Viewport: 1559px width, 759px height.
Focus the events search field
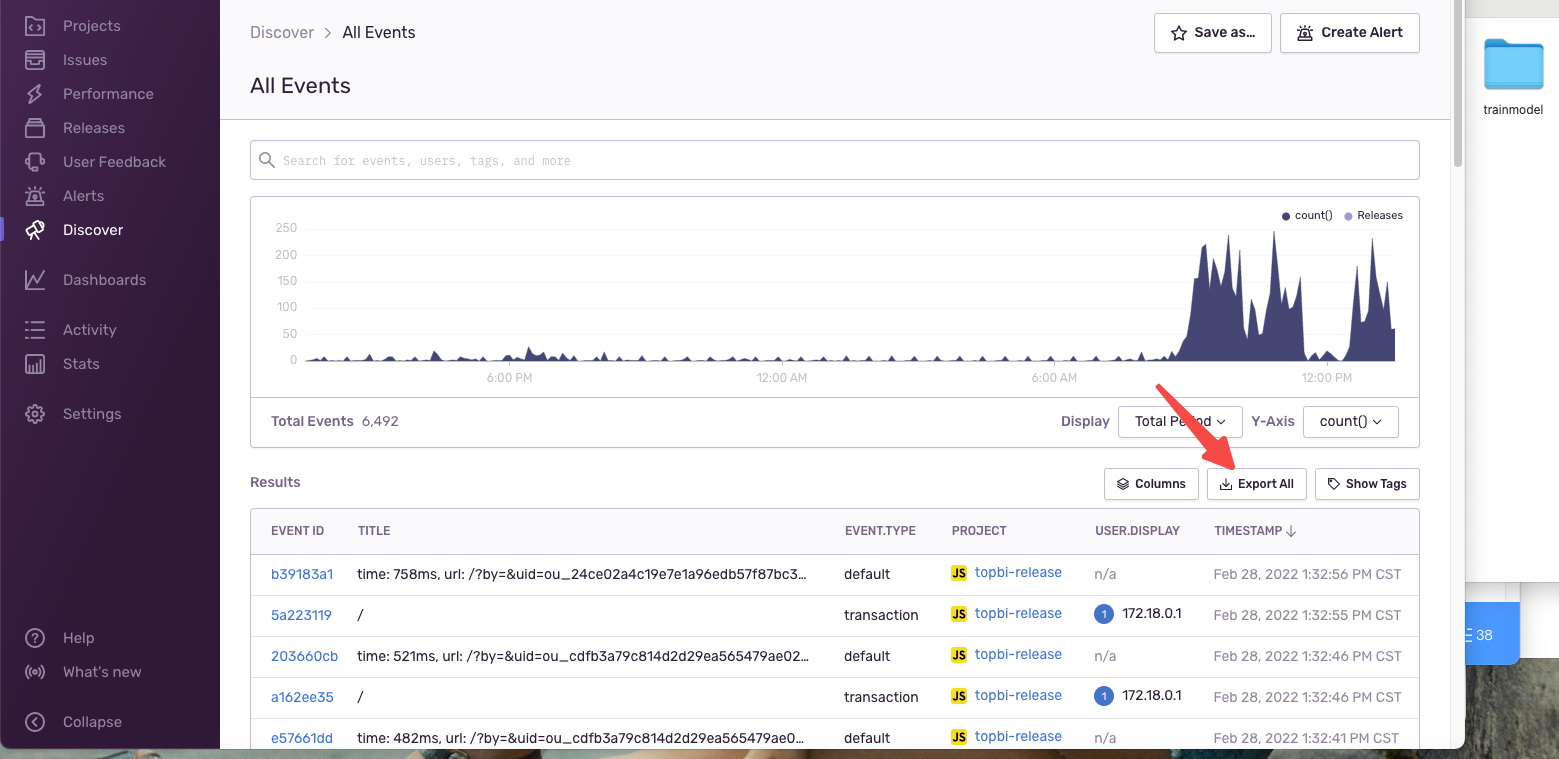pyautogui.click(x=834, y=160)
